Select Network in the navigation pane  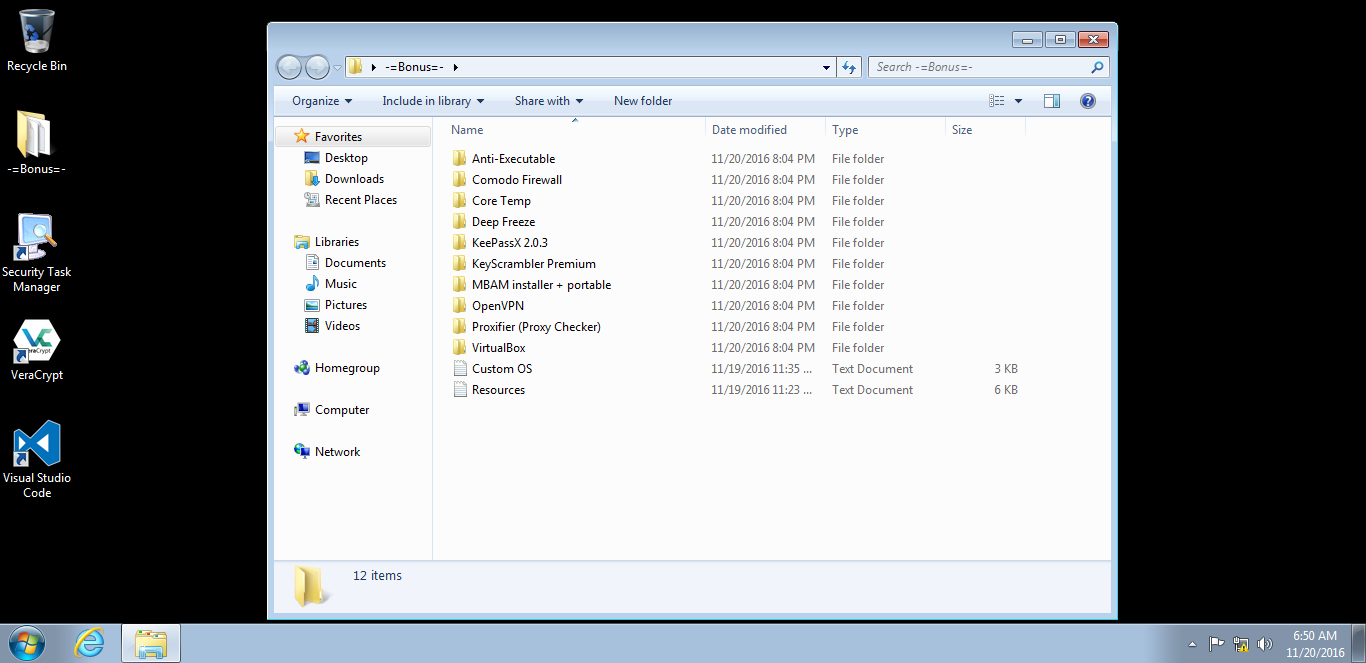(327, 452)
